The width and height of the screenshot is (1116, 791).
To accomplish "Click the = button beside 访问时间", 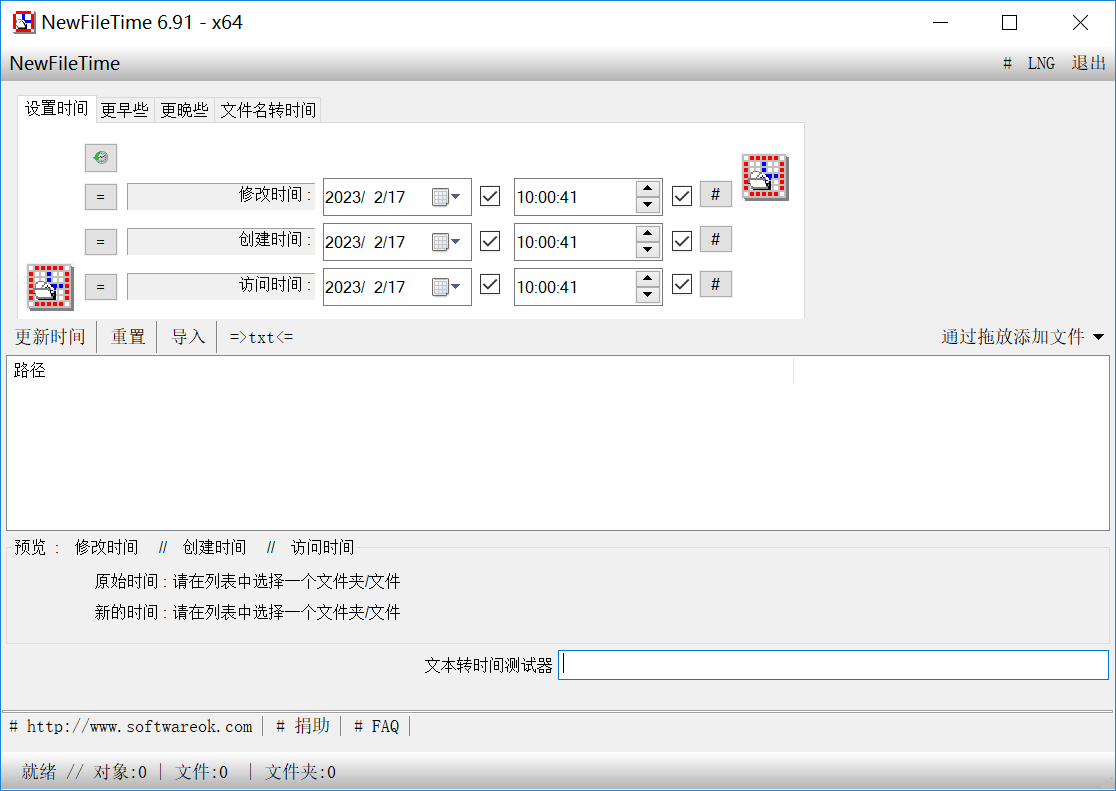I will (100, 286).
